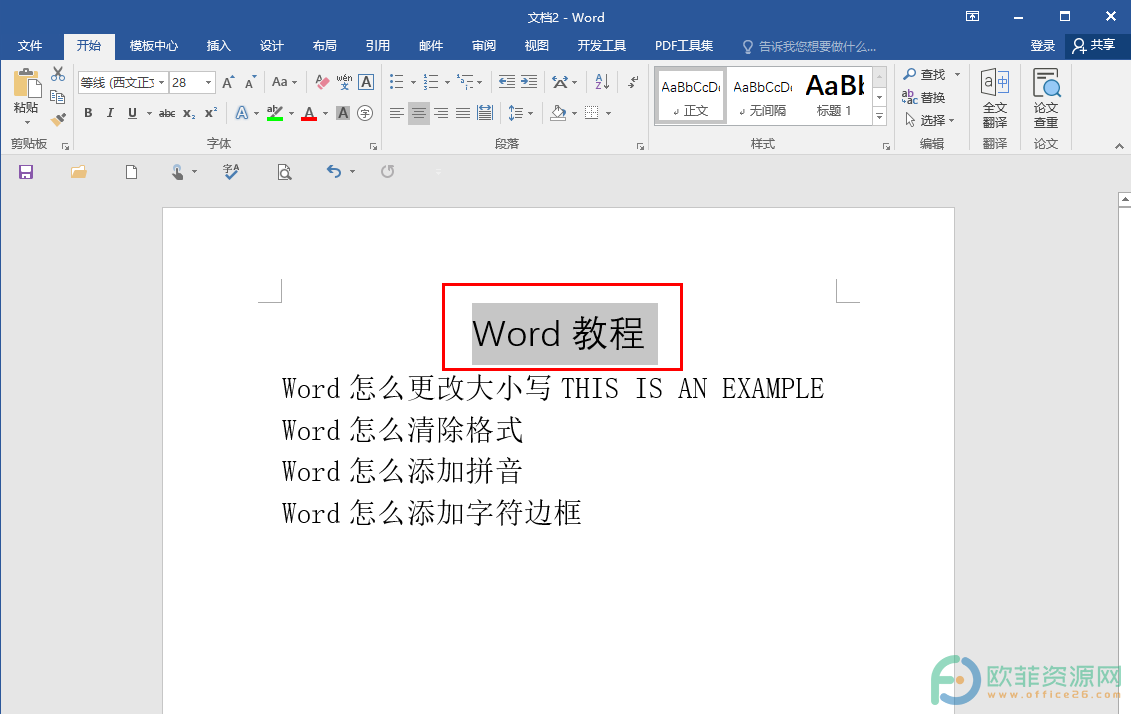The image size is (1131, 714).
Task: Open the Change Case (Aa) dropdown
Action: [285, 82]
